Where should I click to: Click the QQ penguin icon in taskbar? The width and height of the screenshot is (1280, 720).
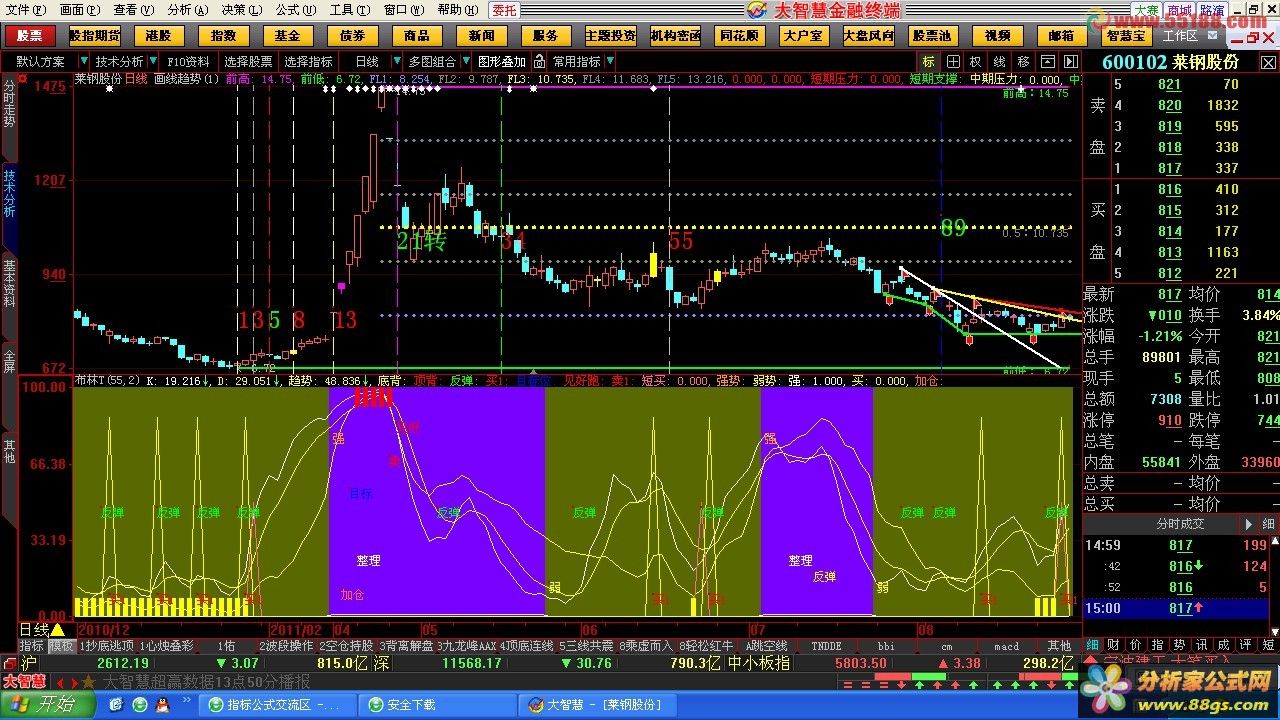click(x=162, y=705)
